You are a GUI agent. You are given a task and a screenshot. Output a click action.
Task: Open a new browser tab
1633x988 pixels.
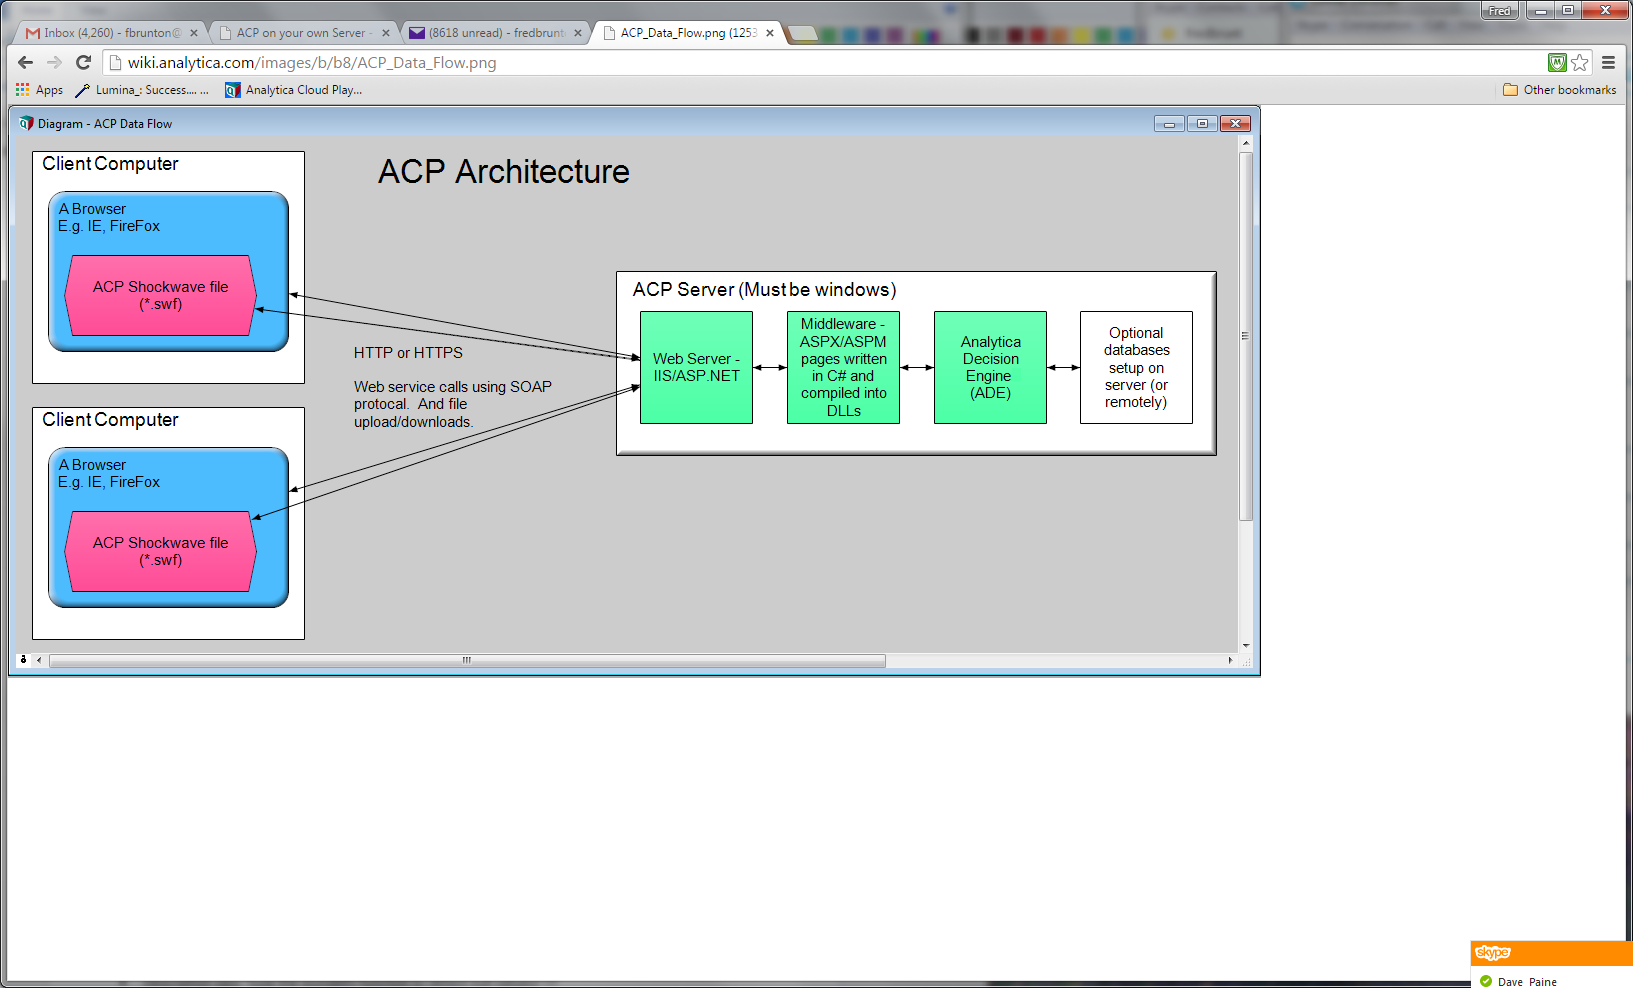803,34
